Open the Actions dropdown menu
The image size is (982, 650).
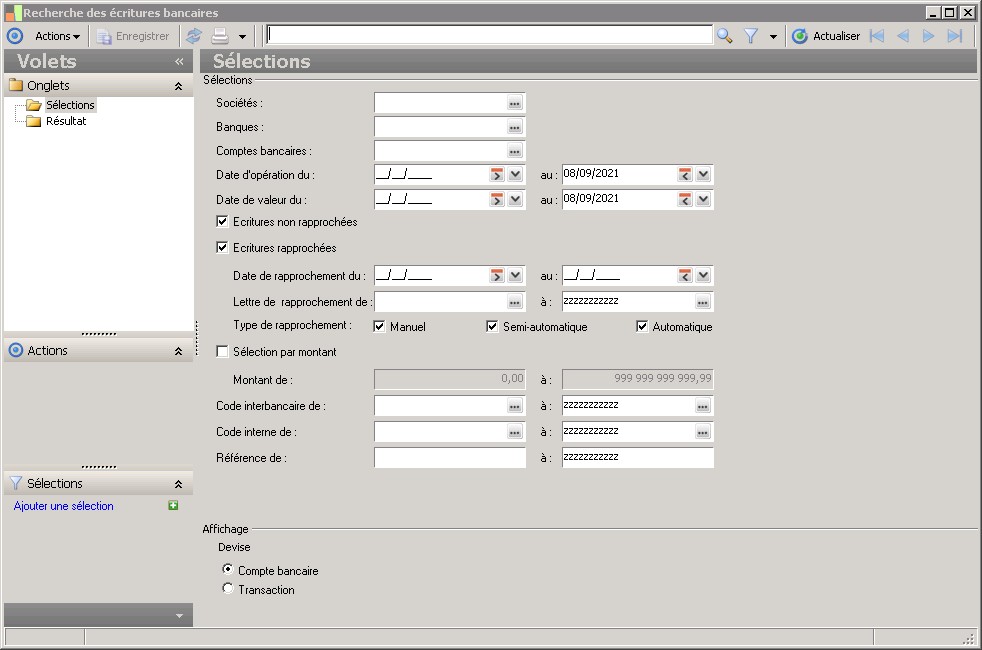tap(57, 36)
